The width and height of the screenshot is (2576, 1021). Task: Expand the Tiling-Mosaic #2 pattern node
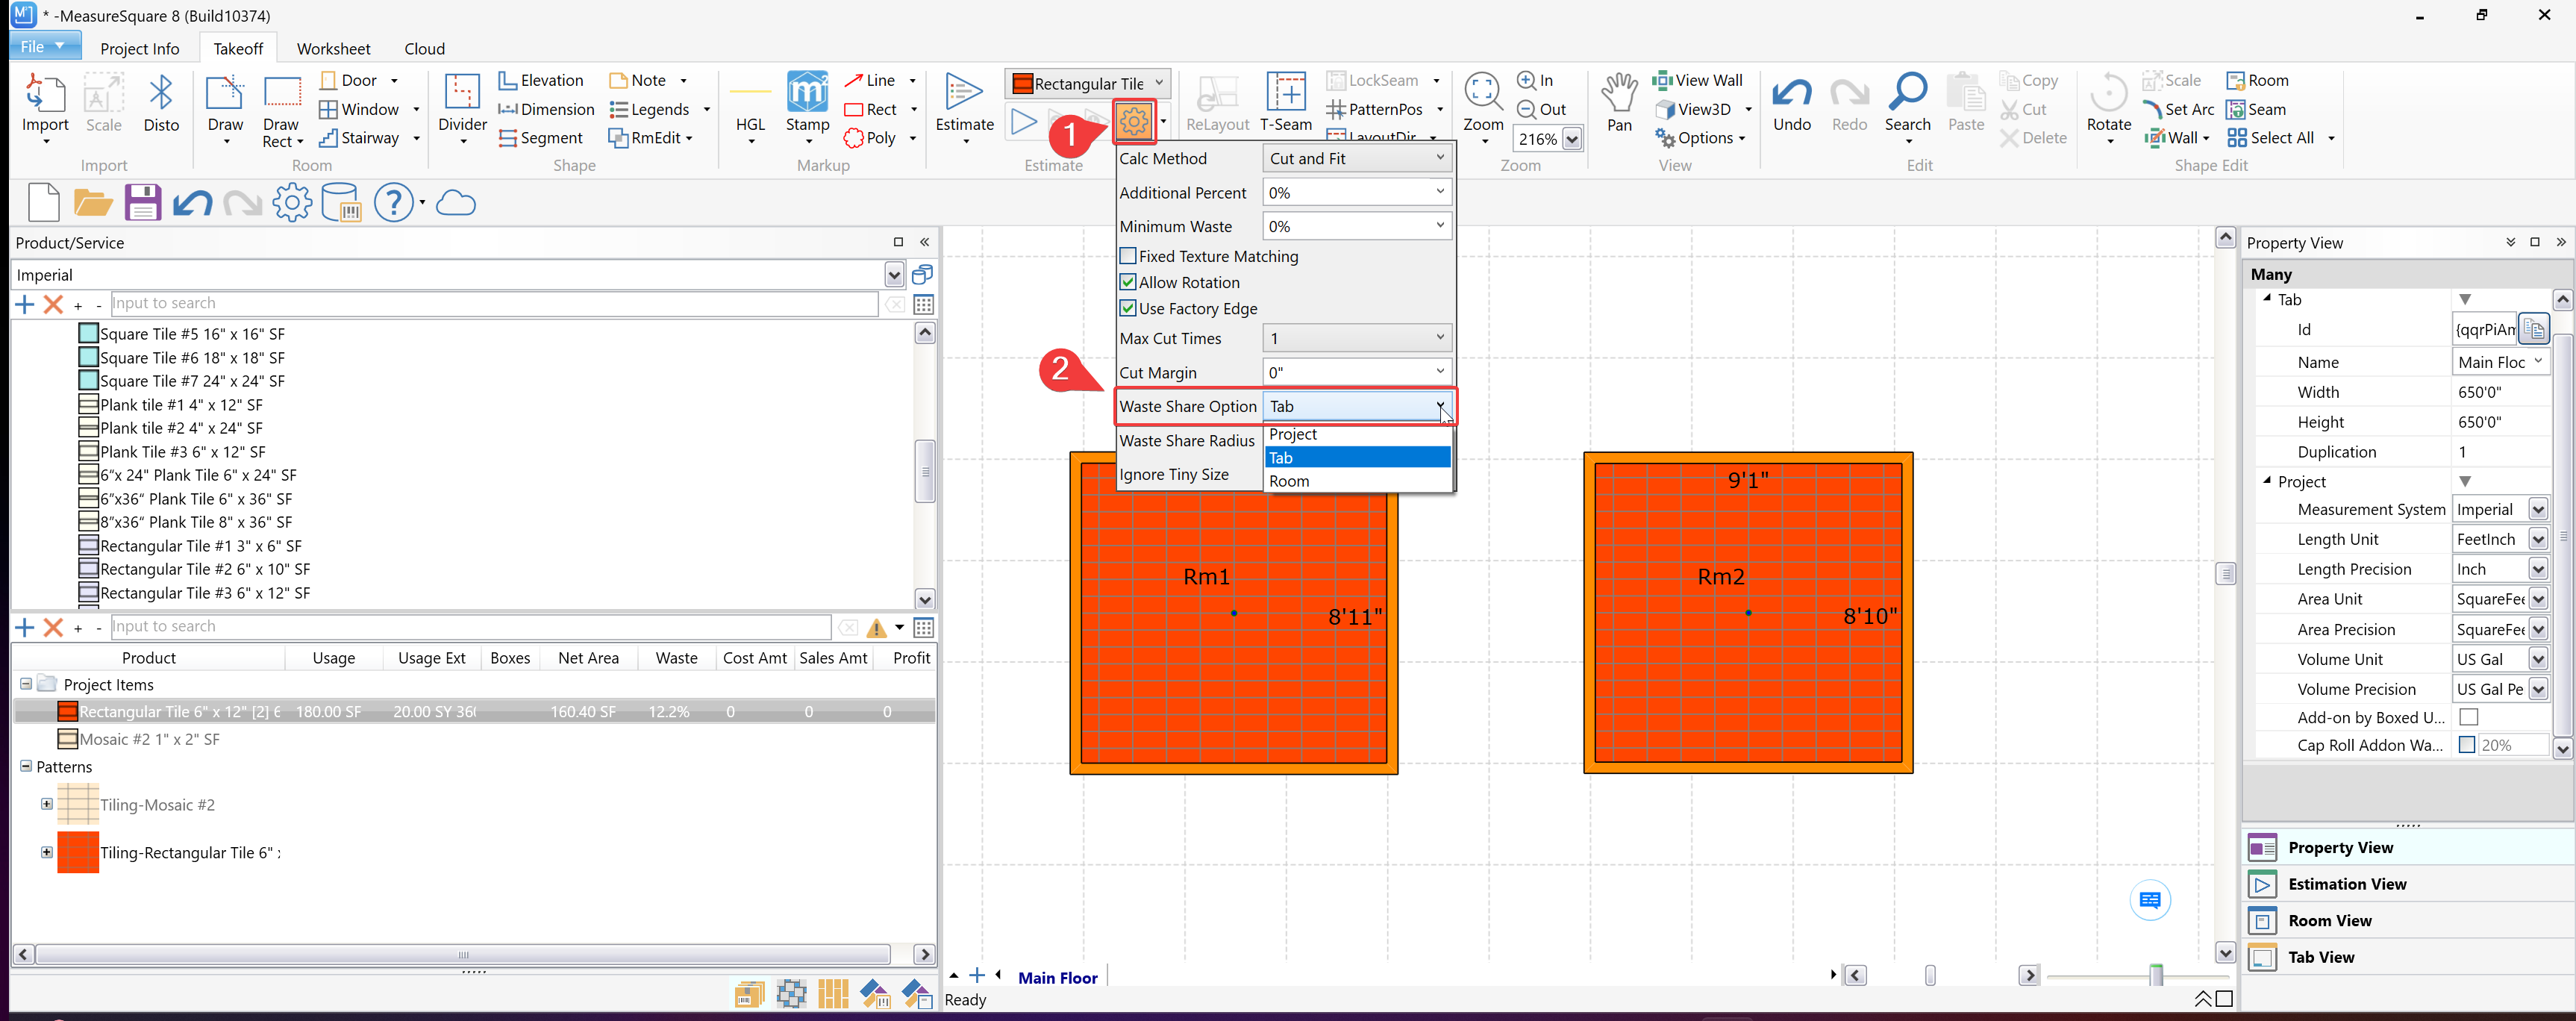coord(46,804)
